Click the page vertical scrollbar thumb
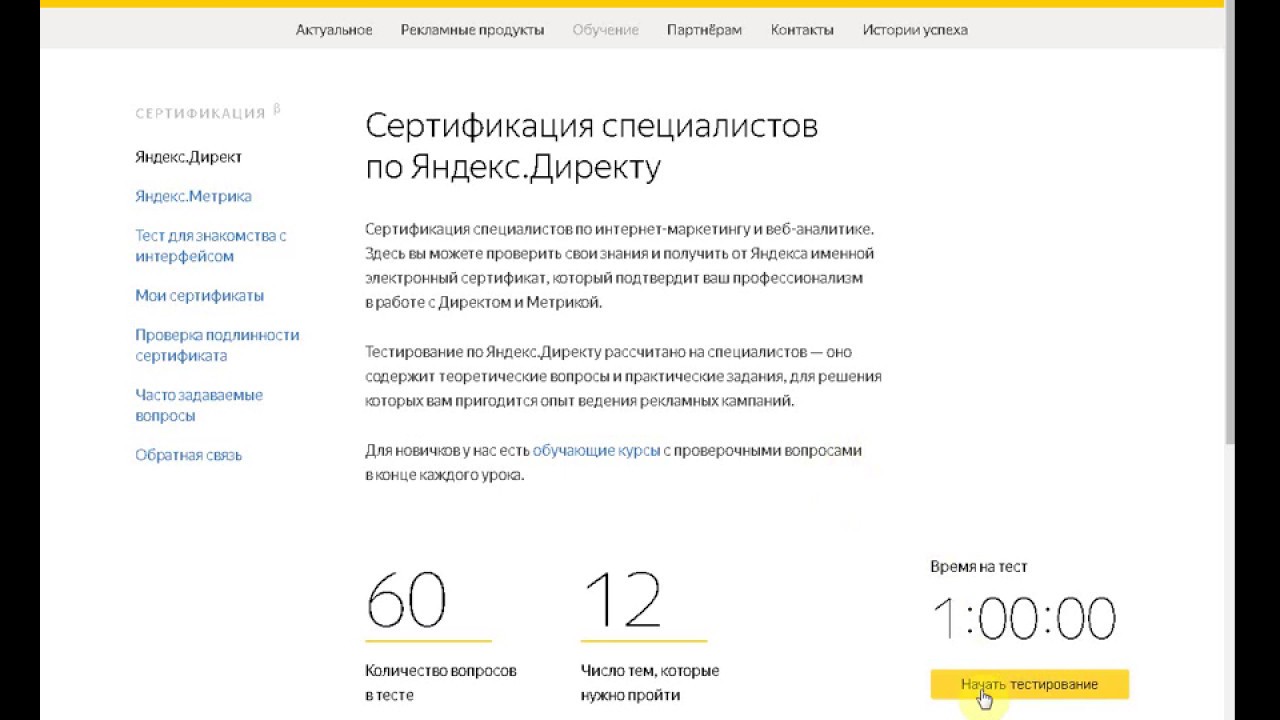 (1229, 223)
